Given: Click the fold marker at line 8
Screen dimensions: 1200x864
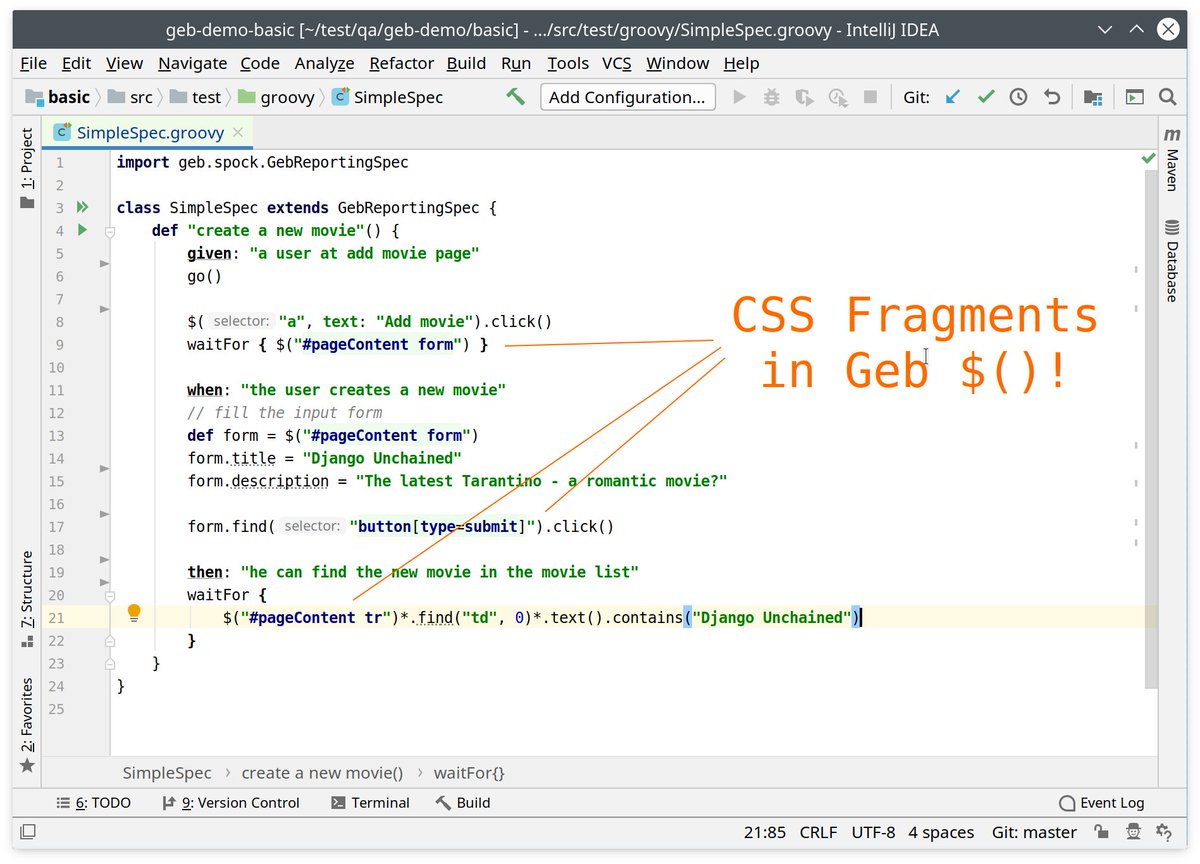Looking at the screenshot, I should click(x=104, y=310).
